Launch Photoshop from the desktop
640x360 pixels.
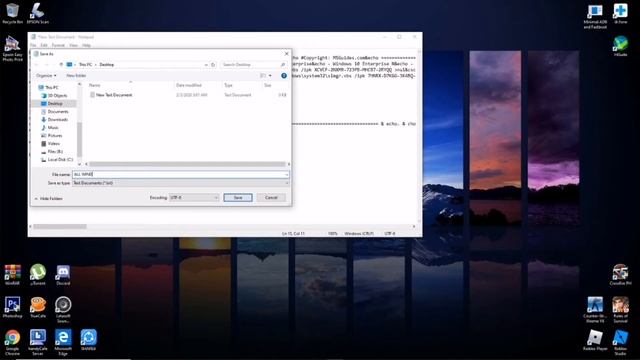[x=12, y=307]
